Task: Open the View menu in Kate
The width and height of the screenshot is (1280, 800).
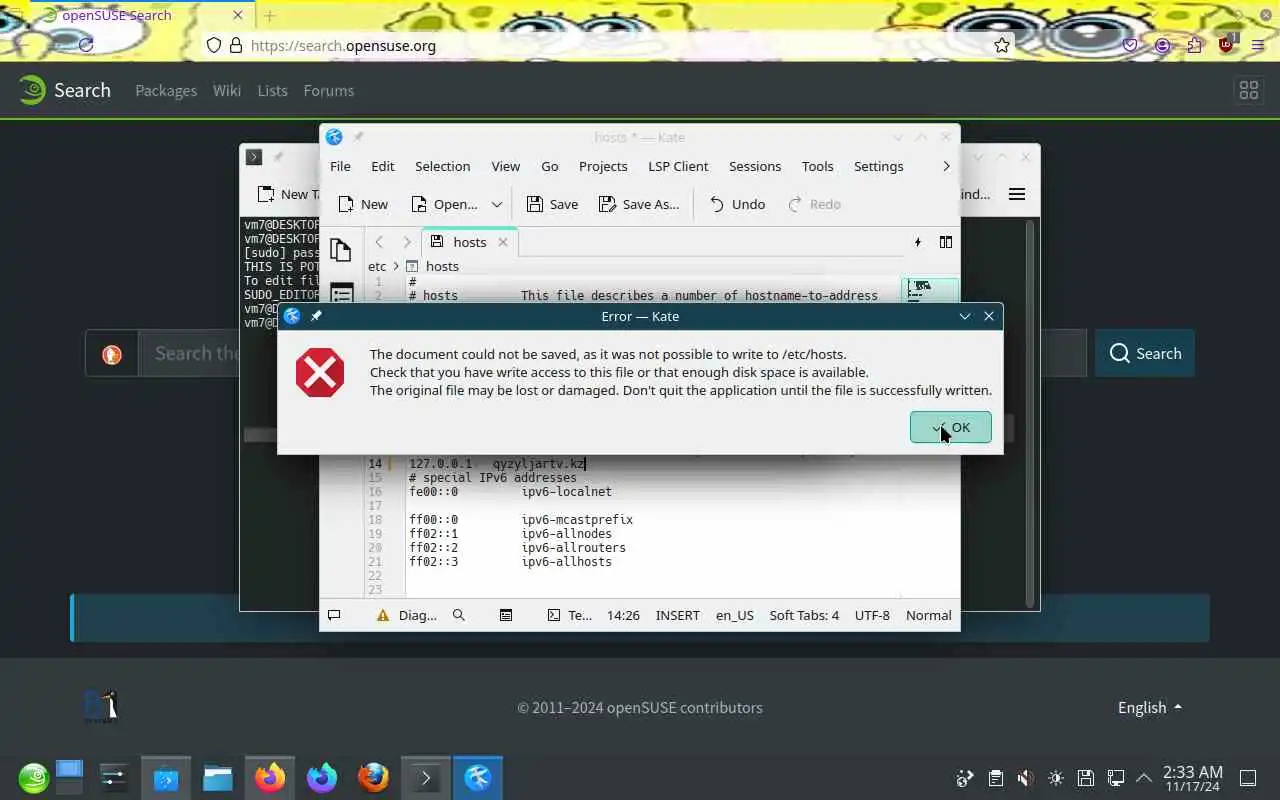Action: pos(505,166)
